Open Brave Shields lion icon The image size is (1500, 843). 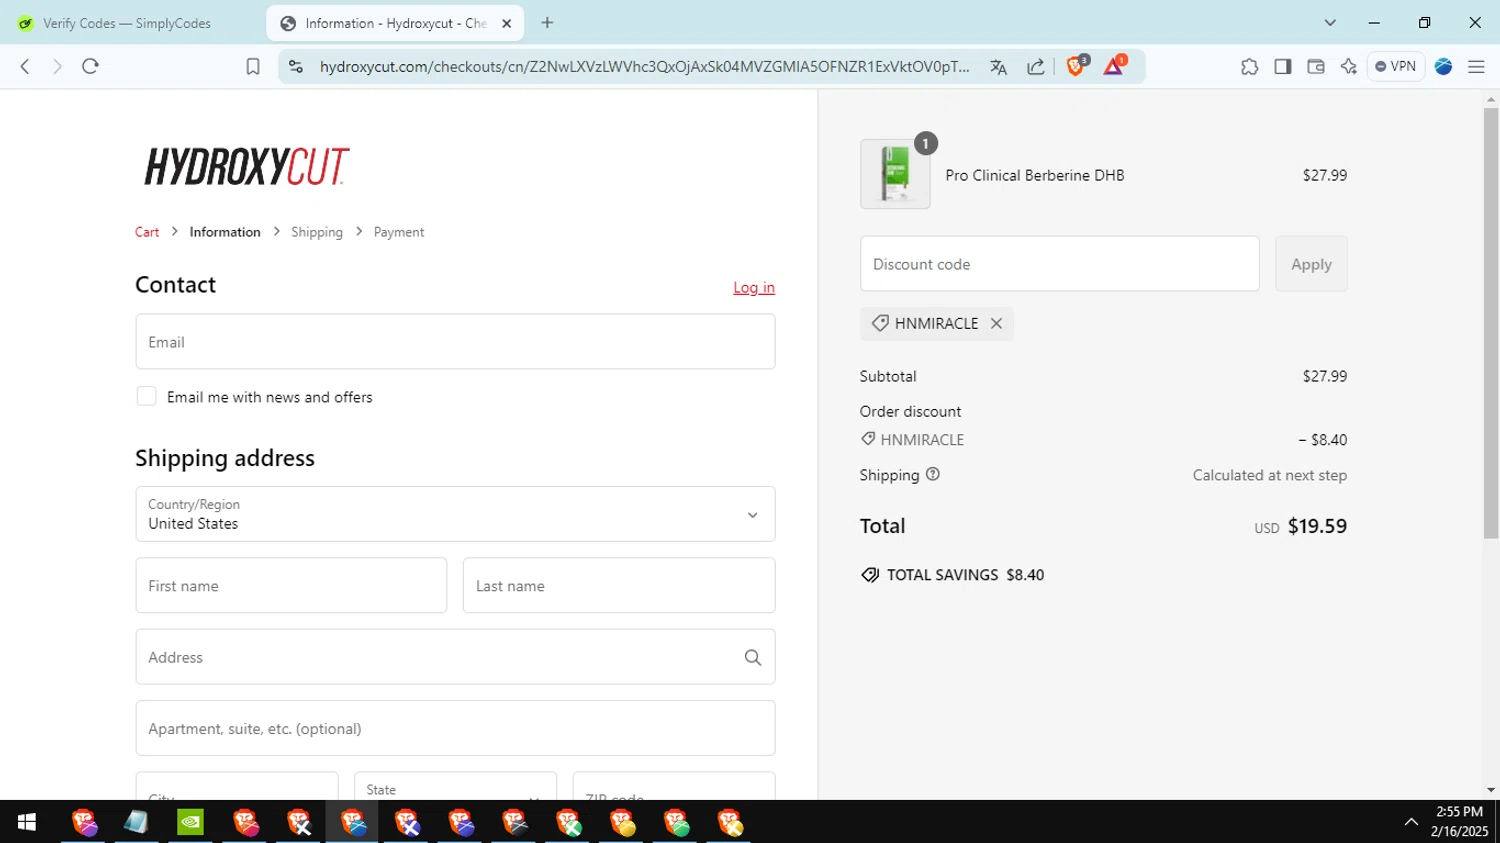point(1077,66)
